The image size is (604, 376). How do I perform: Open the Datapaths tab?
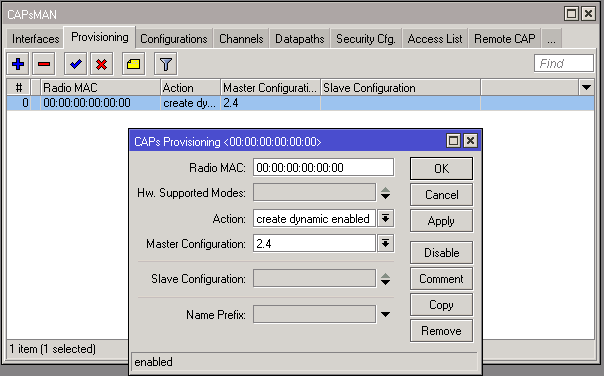(x=300, y=39)
